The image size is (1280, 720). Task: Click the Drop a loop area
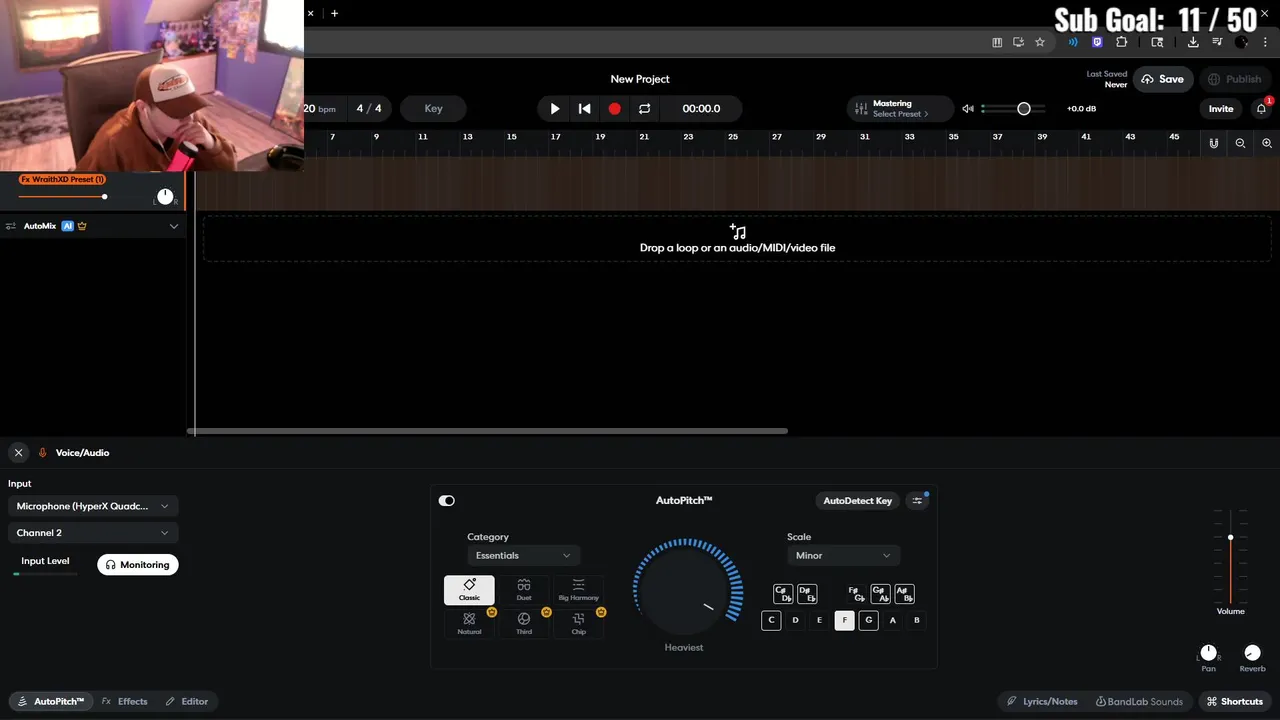pos(737,239)
